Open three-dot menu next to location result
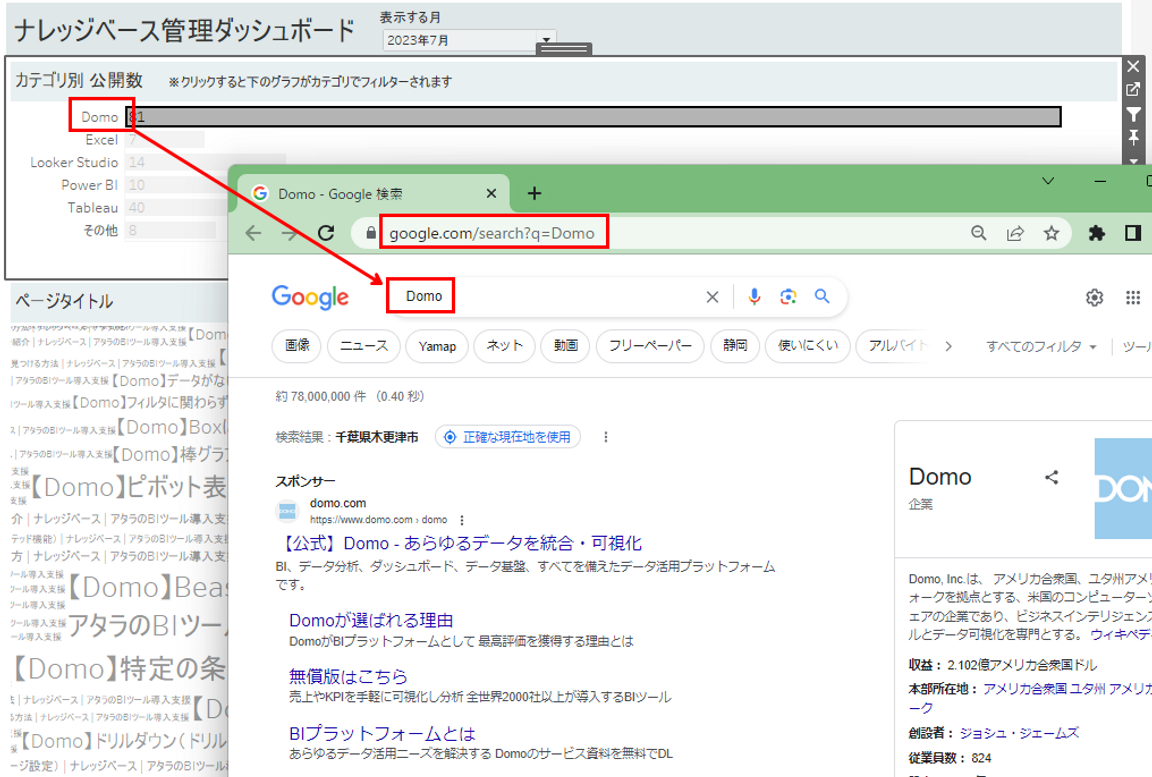 [x=605, y=437]
